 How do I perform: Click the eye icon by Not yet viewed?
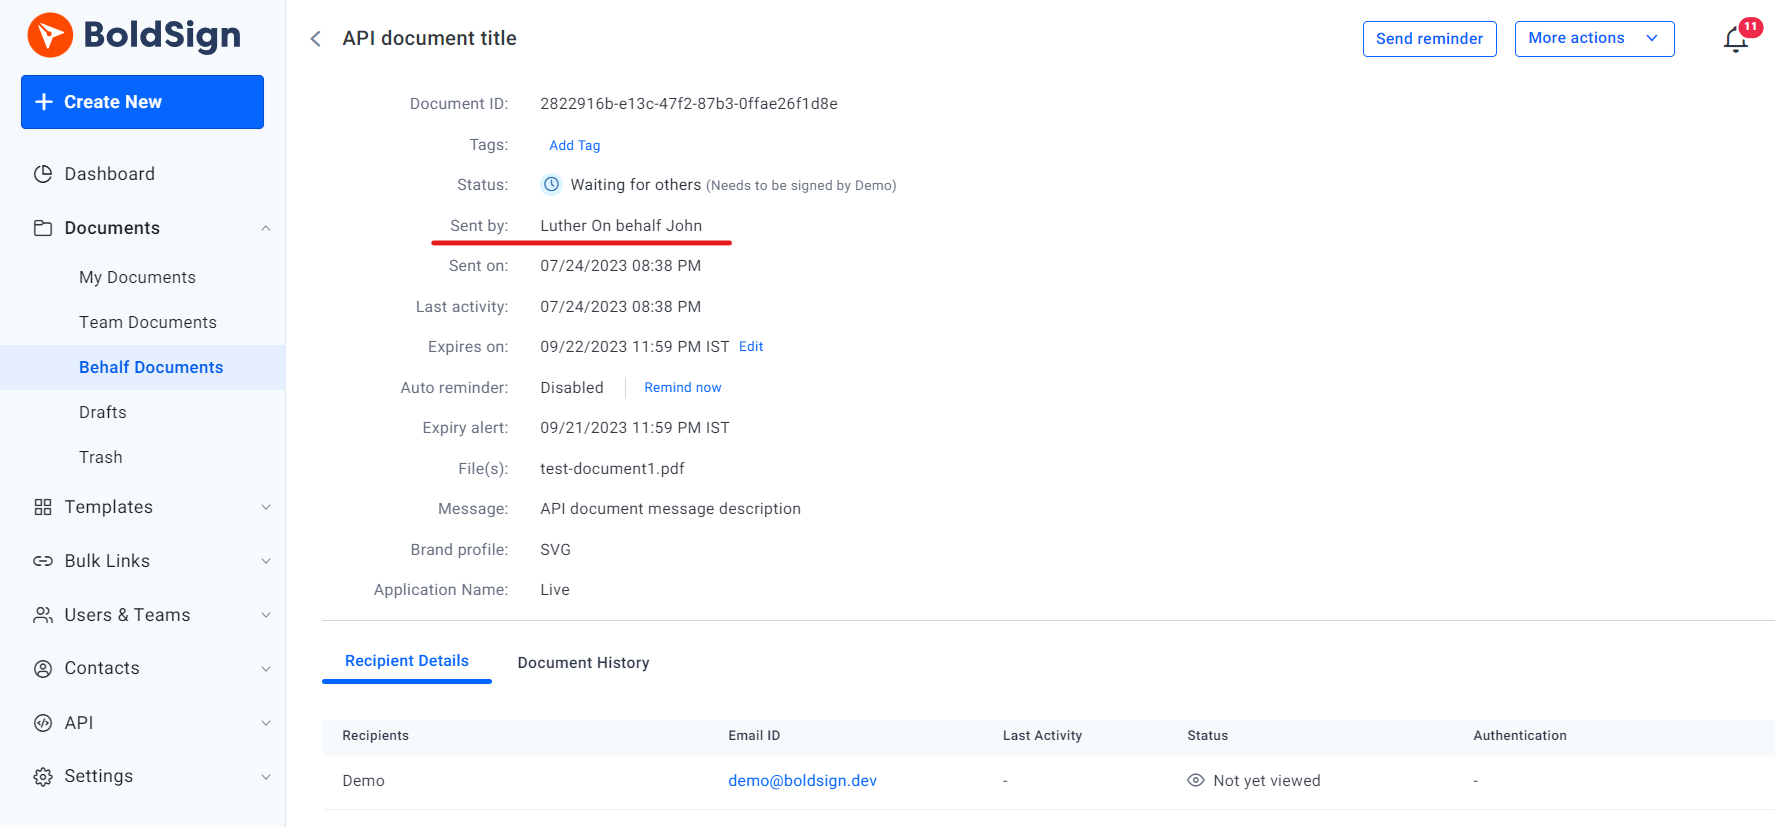tap(1195, 780)
